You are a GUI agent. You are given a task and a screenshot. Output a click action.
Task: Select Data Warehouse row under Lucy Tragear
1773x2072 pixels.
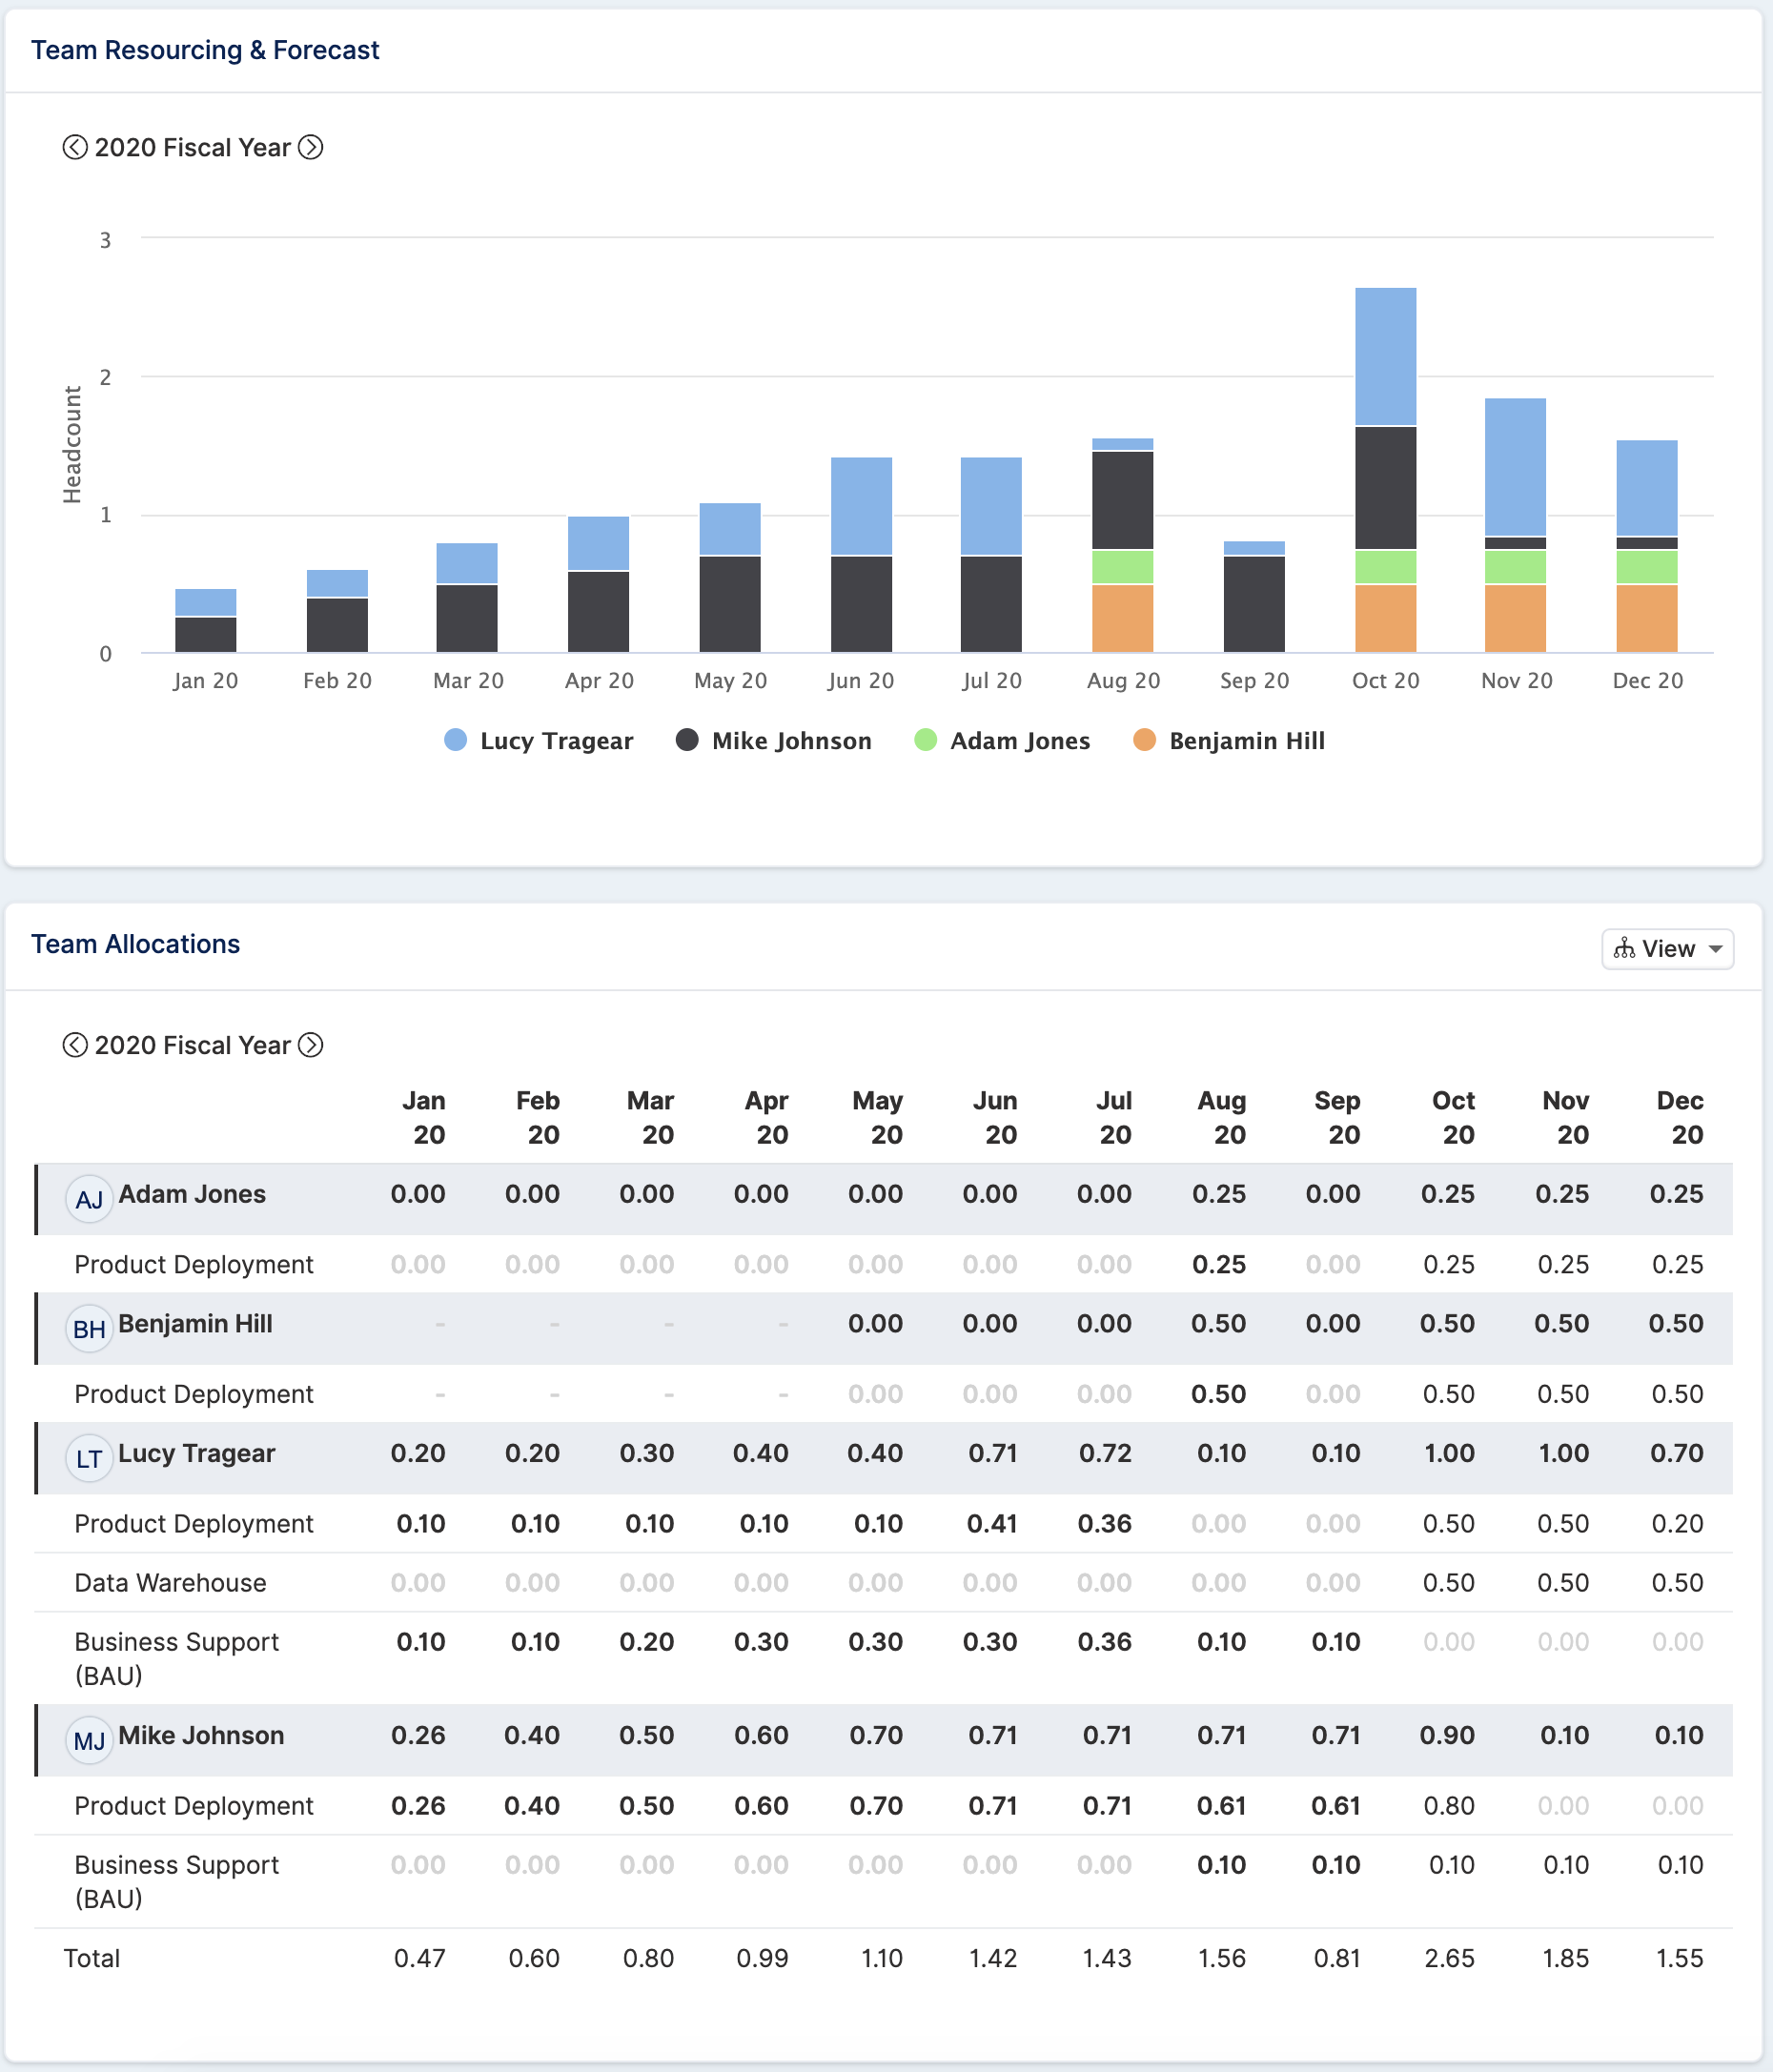884,1582
